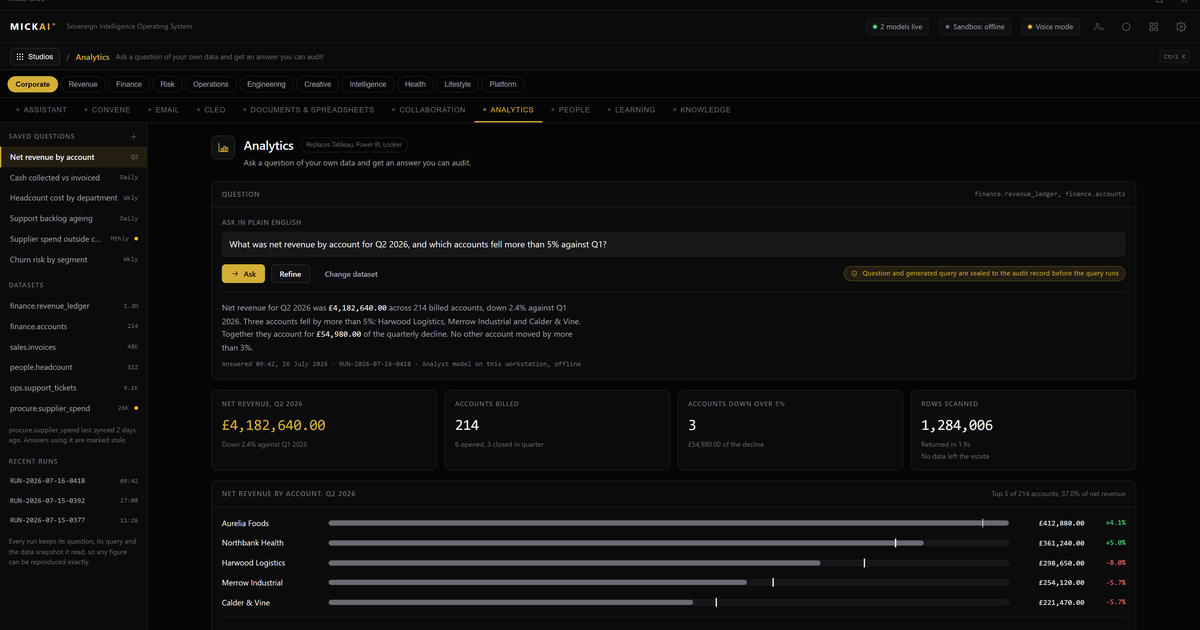Open recent run RUN-2026-07-16-0418
Screen dimensions: 1200x630
(73, 480)
